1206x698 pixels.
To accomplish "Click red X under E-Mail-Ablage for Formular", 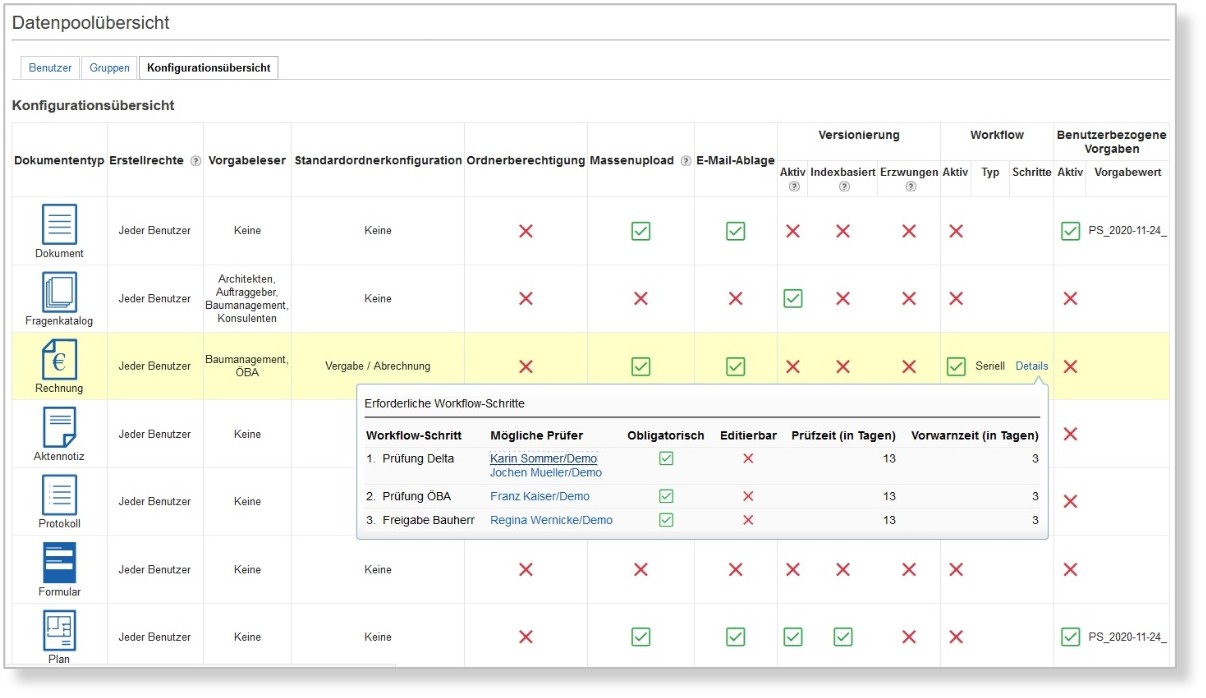I will 735,569.
